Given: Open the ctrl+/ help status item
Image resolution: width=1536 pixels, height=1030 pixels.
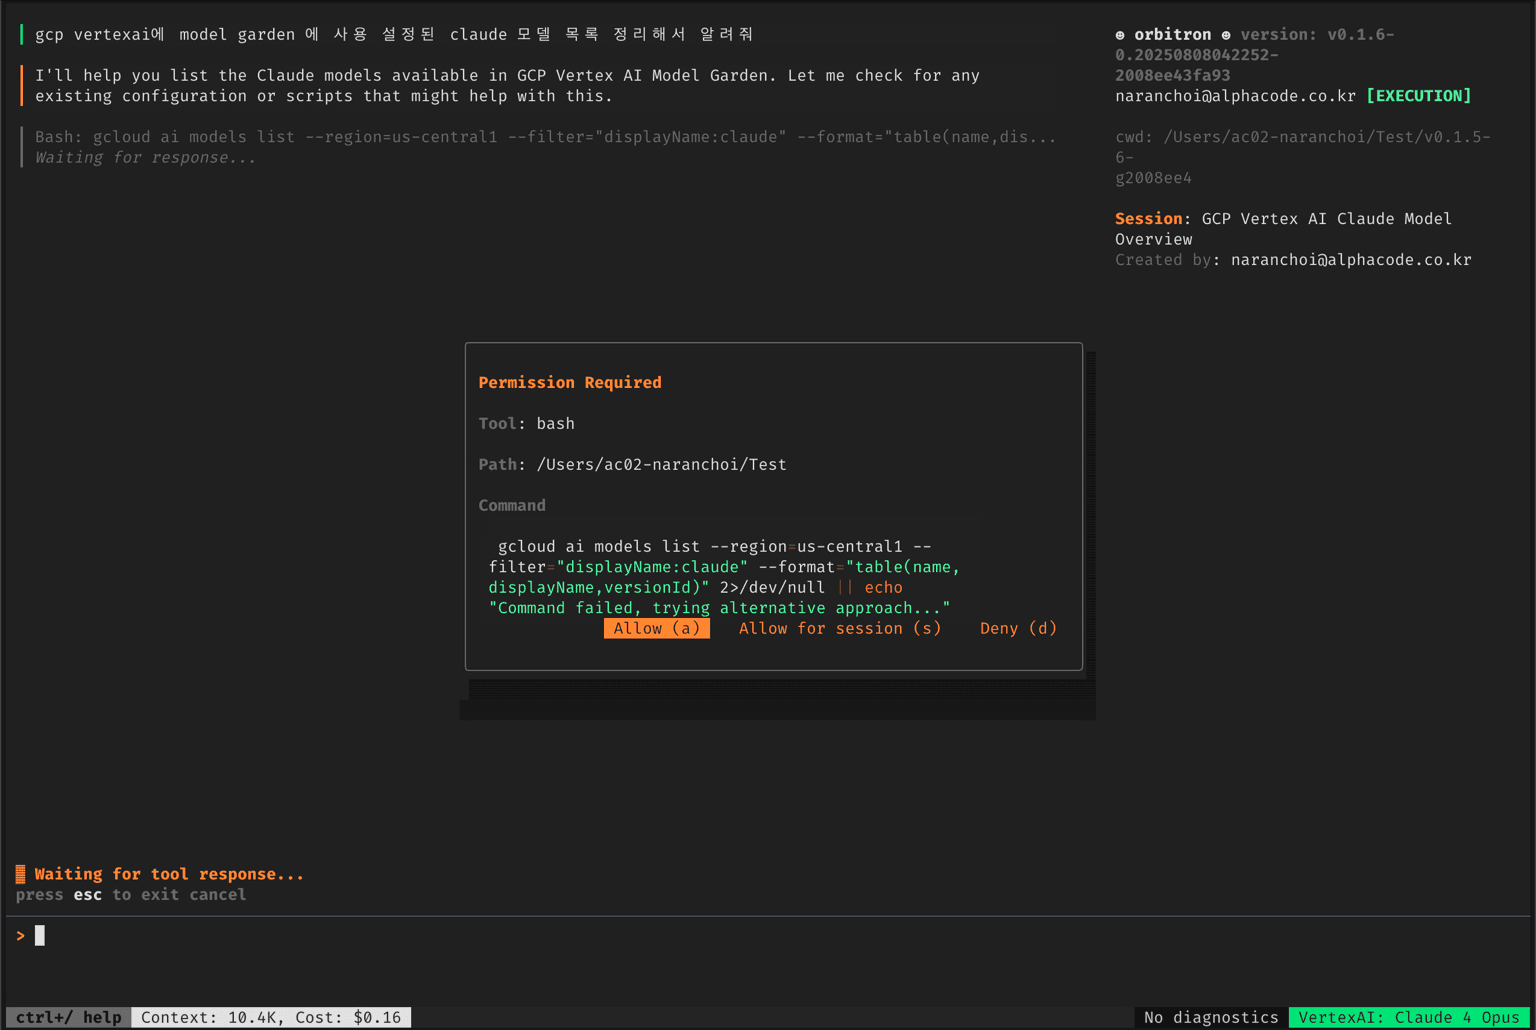Looking at the screenshot, I should 68,1017.
